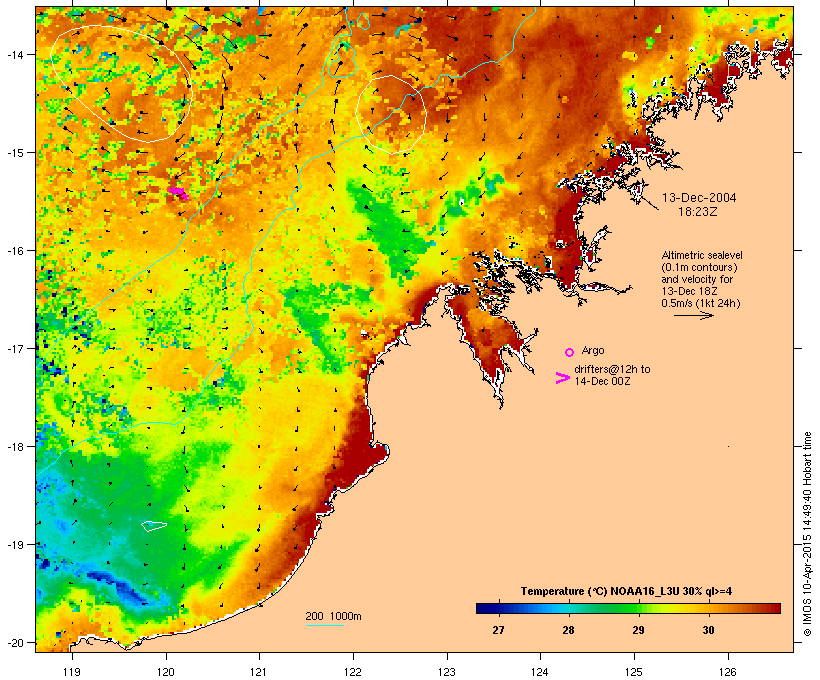Click the cyan 200 1000m isobath legend line
The height and width of the screenshot is (680, 820).
click(325, 626)
